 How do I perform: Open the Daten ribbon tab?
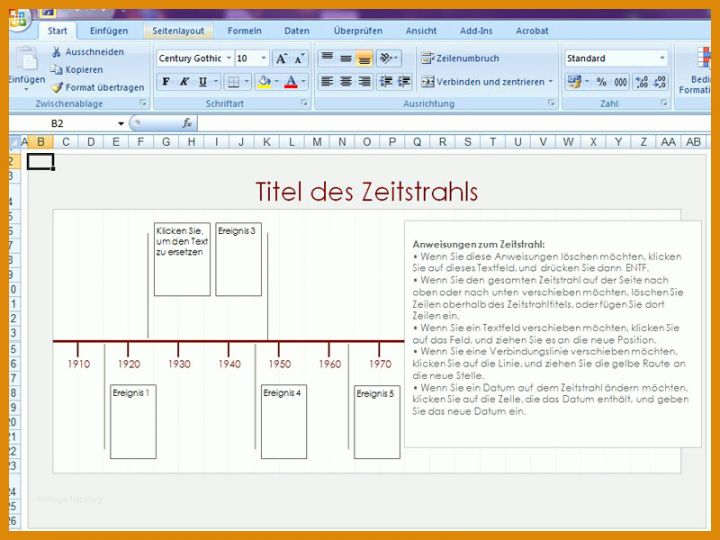coord(297,31)
